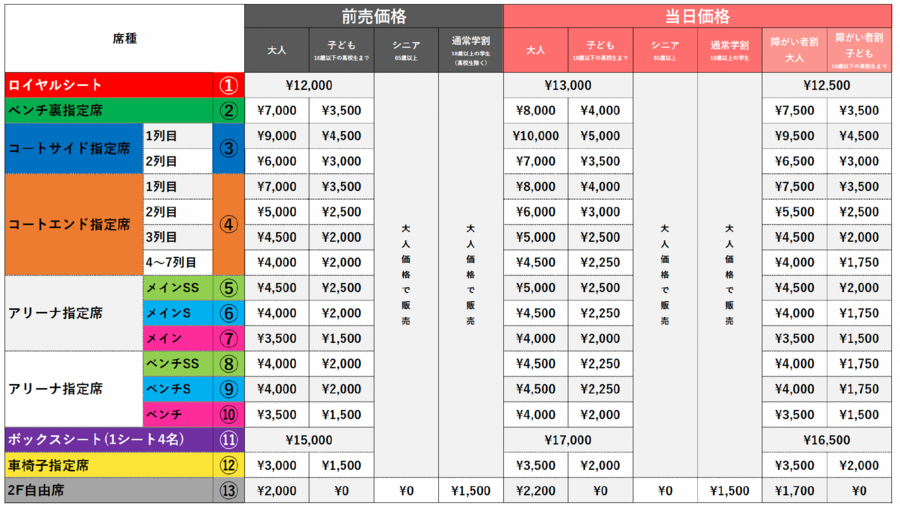Screen dimensions: 900x510
Task: Click the circled number 5 for メインSS
Action: point(229,288)
